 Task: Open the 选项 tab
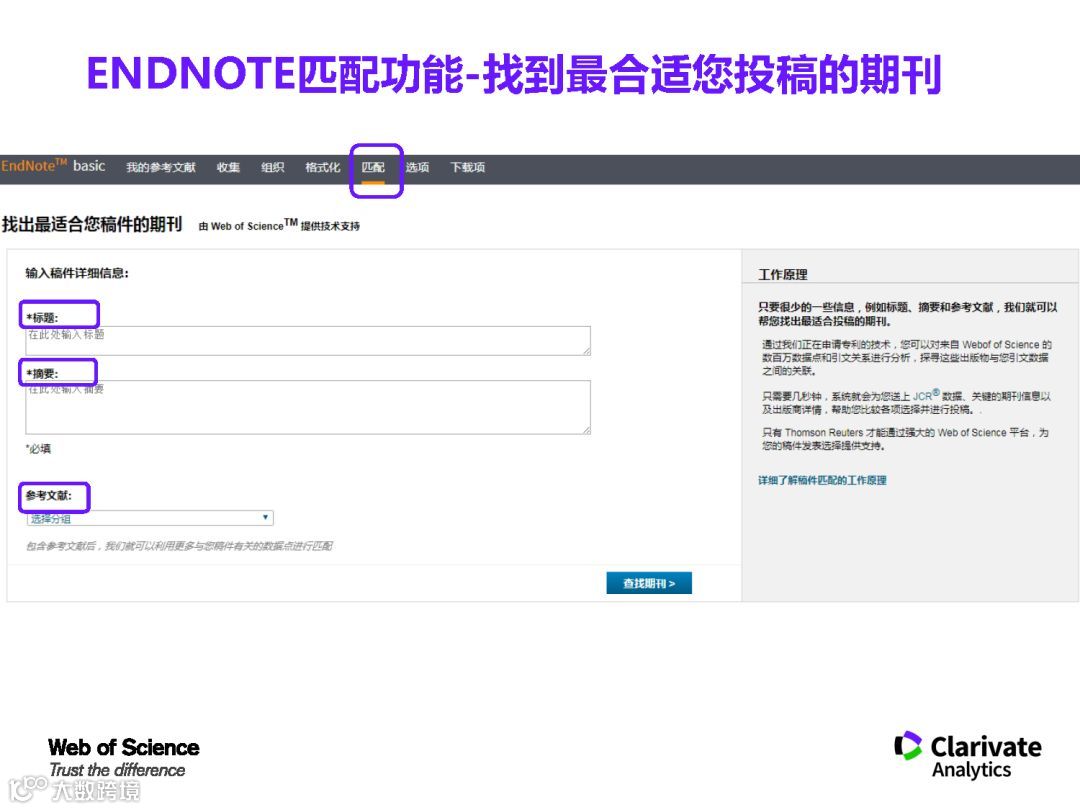click(417, 167)
